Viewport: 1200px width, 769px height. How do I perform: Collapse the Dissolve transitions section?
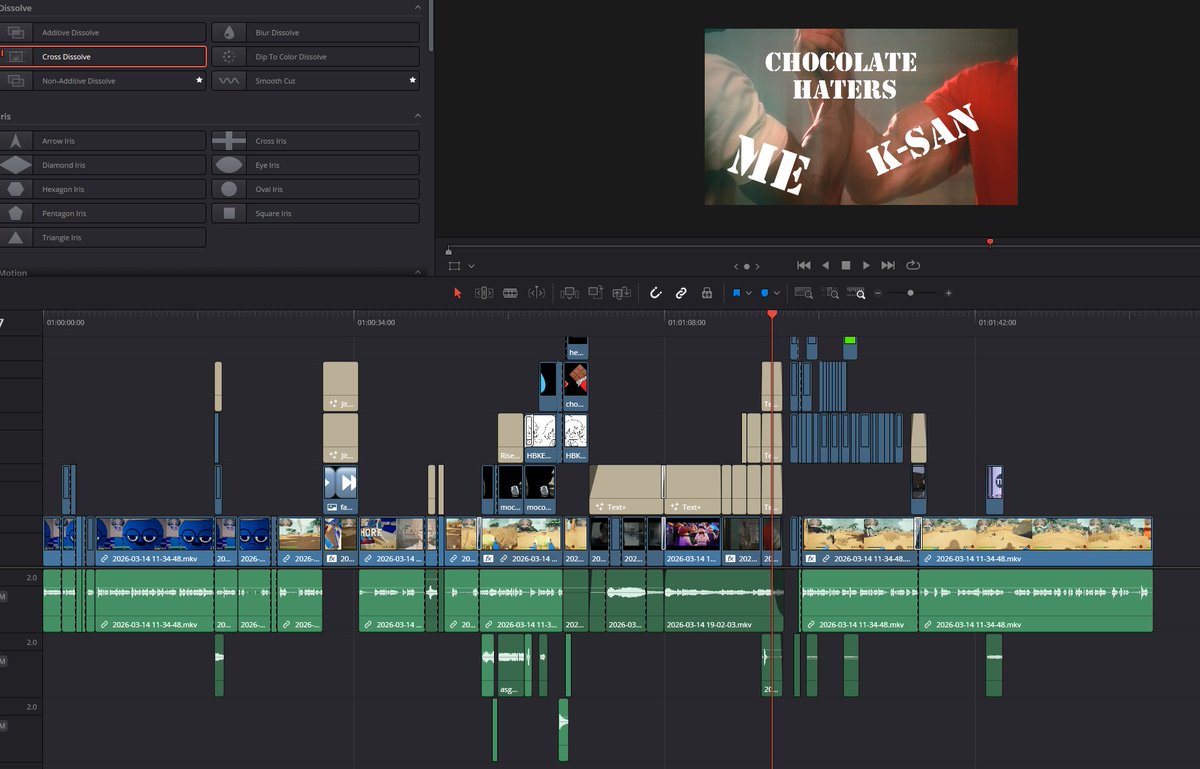pyautogui.click(x=417, y=7)
